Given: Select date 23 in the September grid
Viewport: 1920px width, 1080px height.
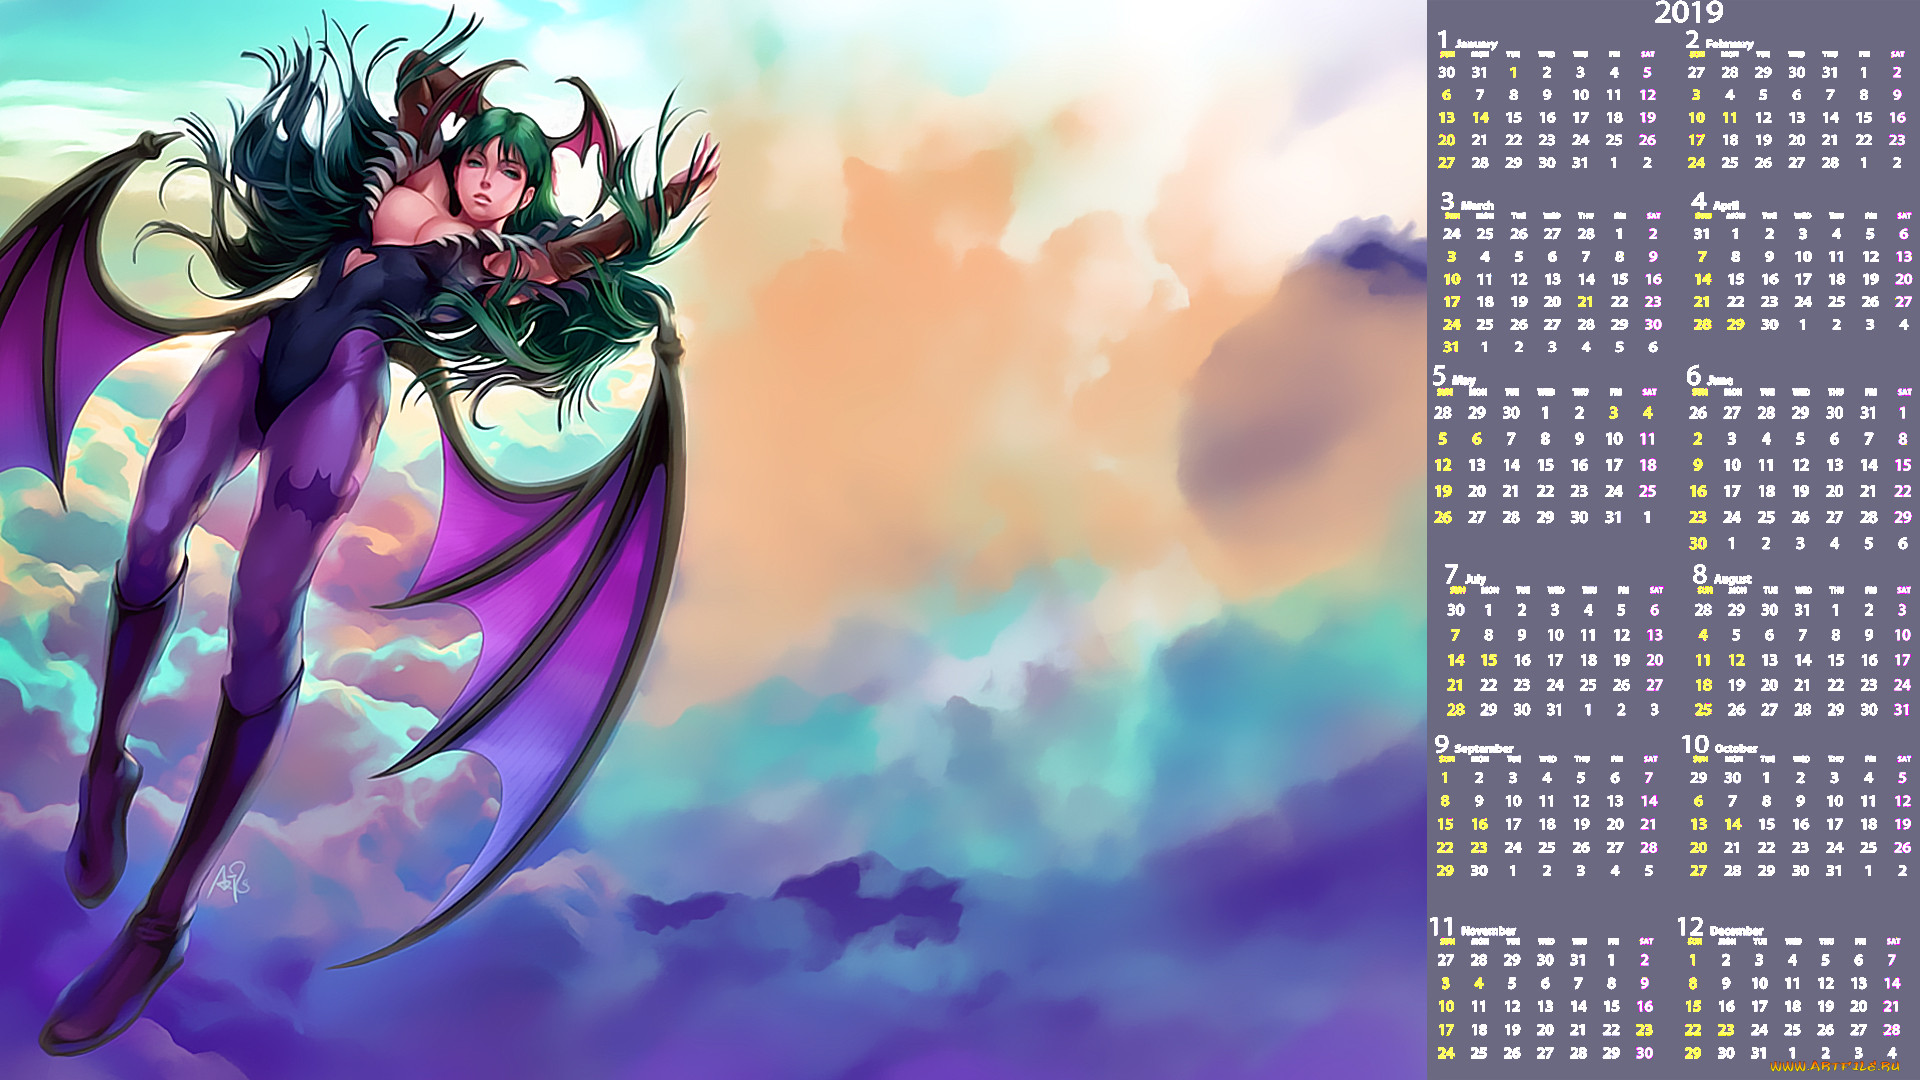Looking at the screenshot, I should (1480, 847).
